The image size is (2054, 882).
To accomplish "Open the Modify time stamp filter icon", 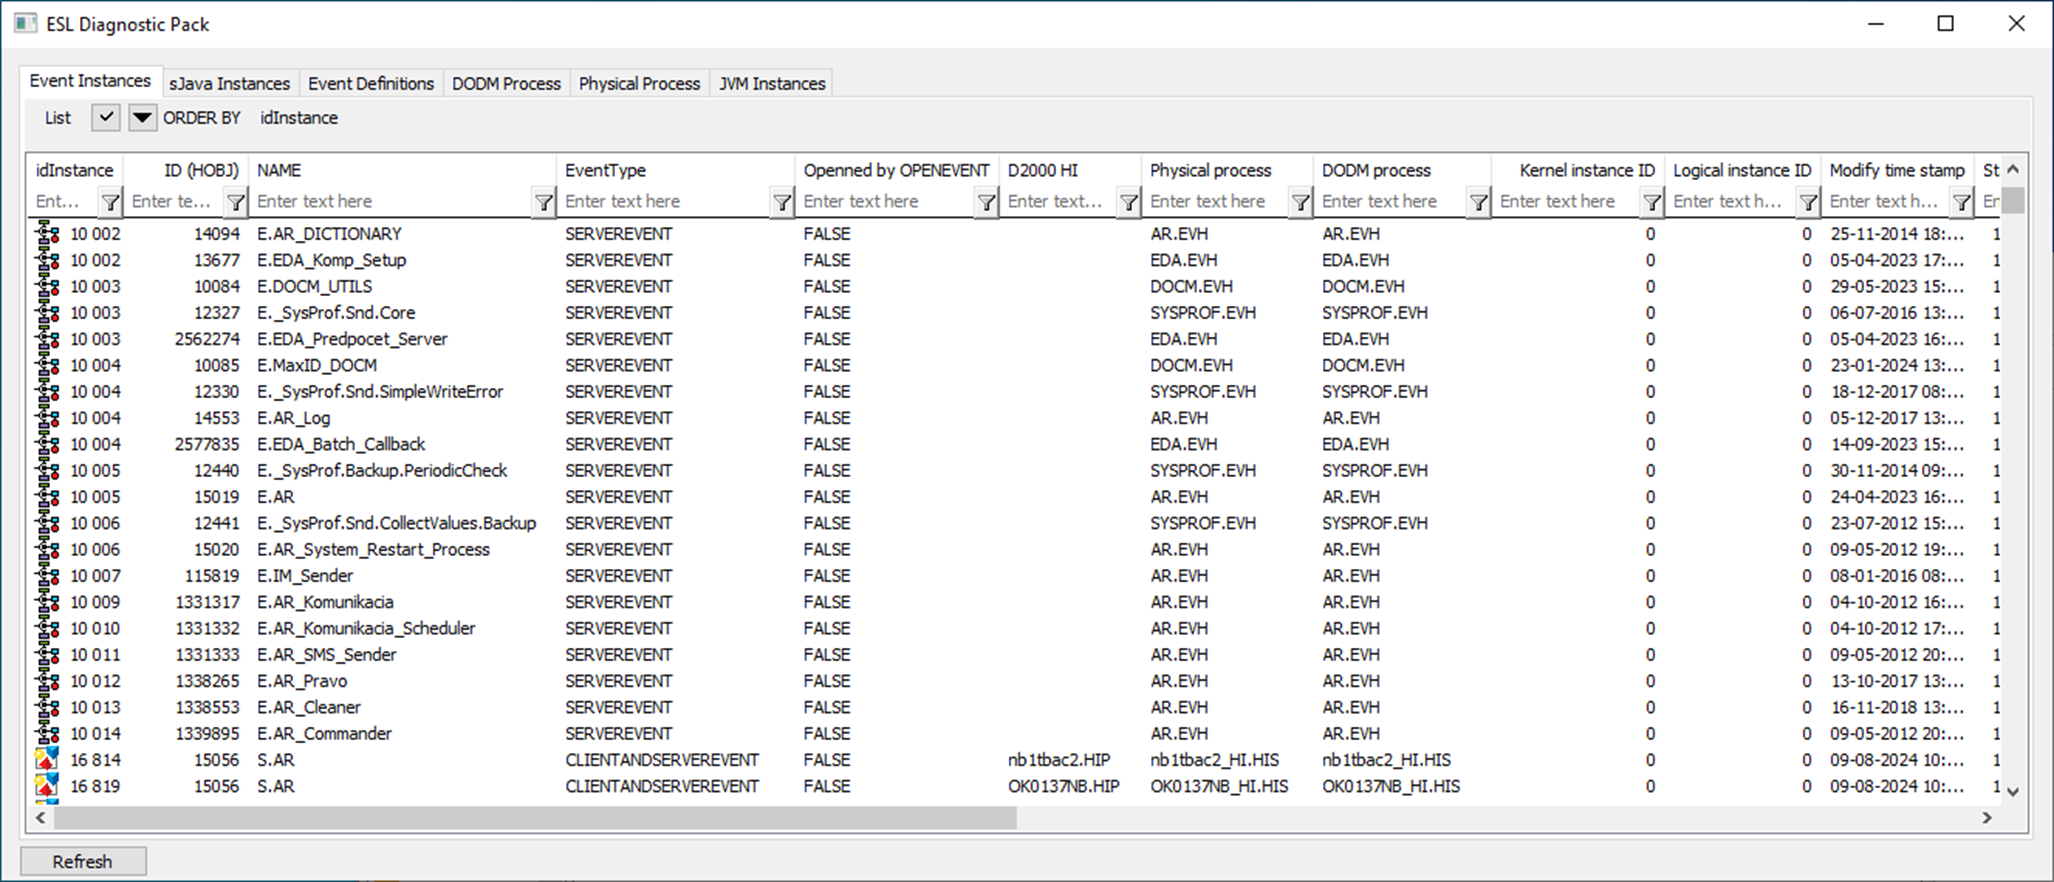I will click(1962, 202).
